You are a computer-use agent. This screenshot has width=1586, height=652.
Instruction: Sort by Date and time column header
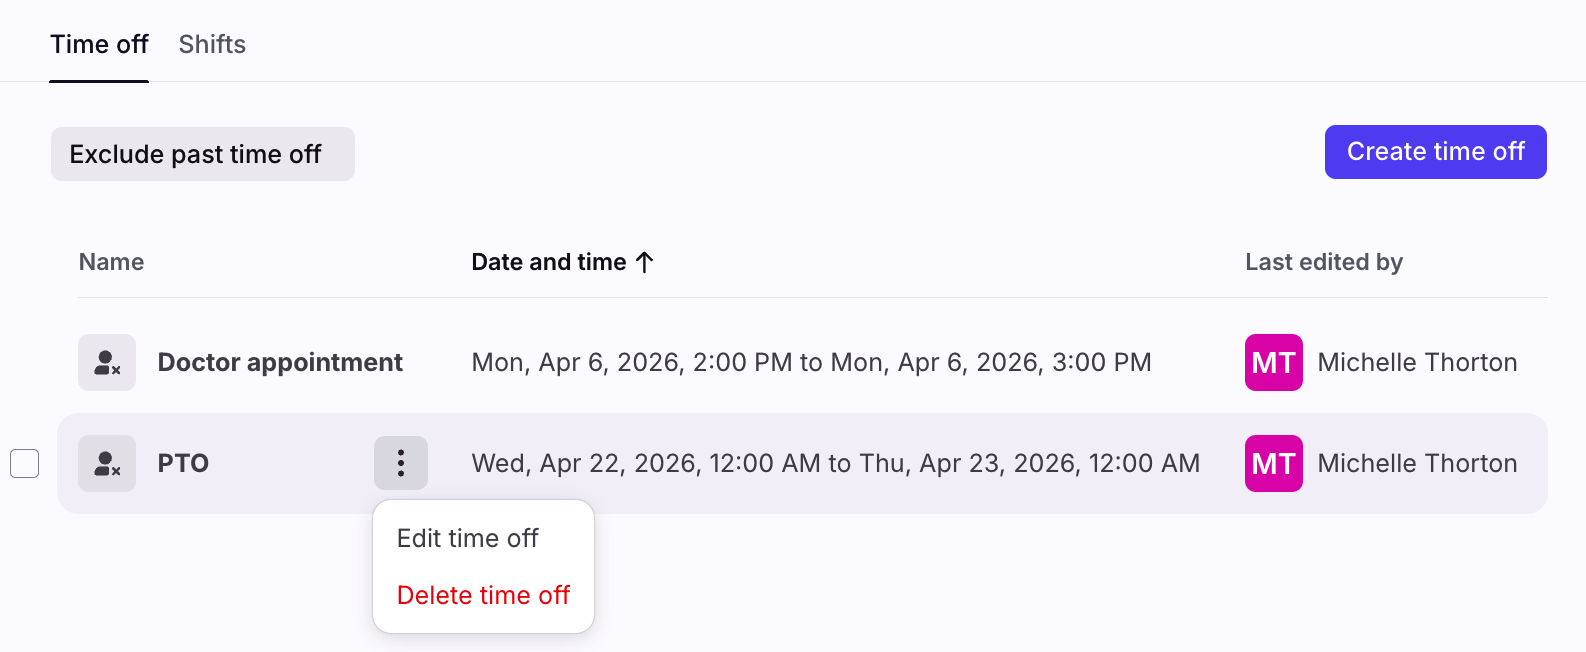click(548, 262)
